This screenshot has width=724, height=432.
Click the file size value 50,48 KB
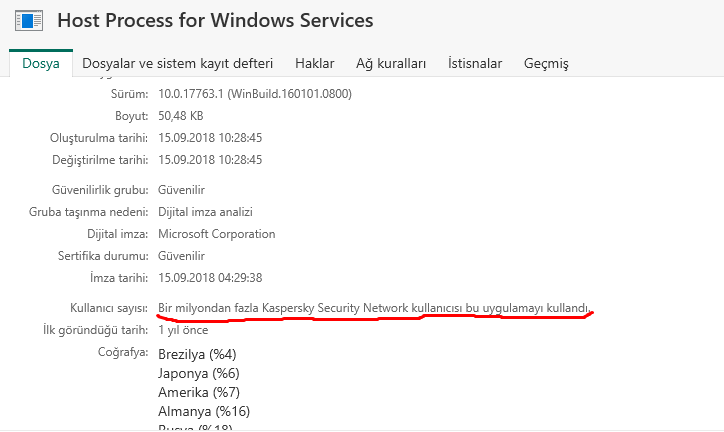pyautogui.click(x=181, y=116)
